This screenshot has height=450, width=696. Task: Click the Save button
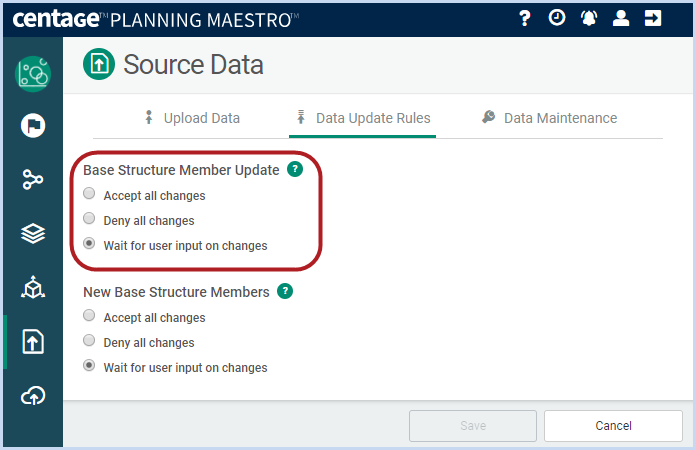click(x=473, y=426)
